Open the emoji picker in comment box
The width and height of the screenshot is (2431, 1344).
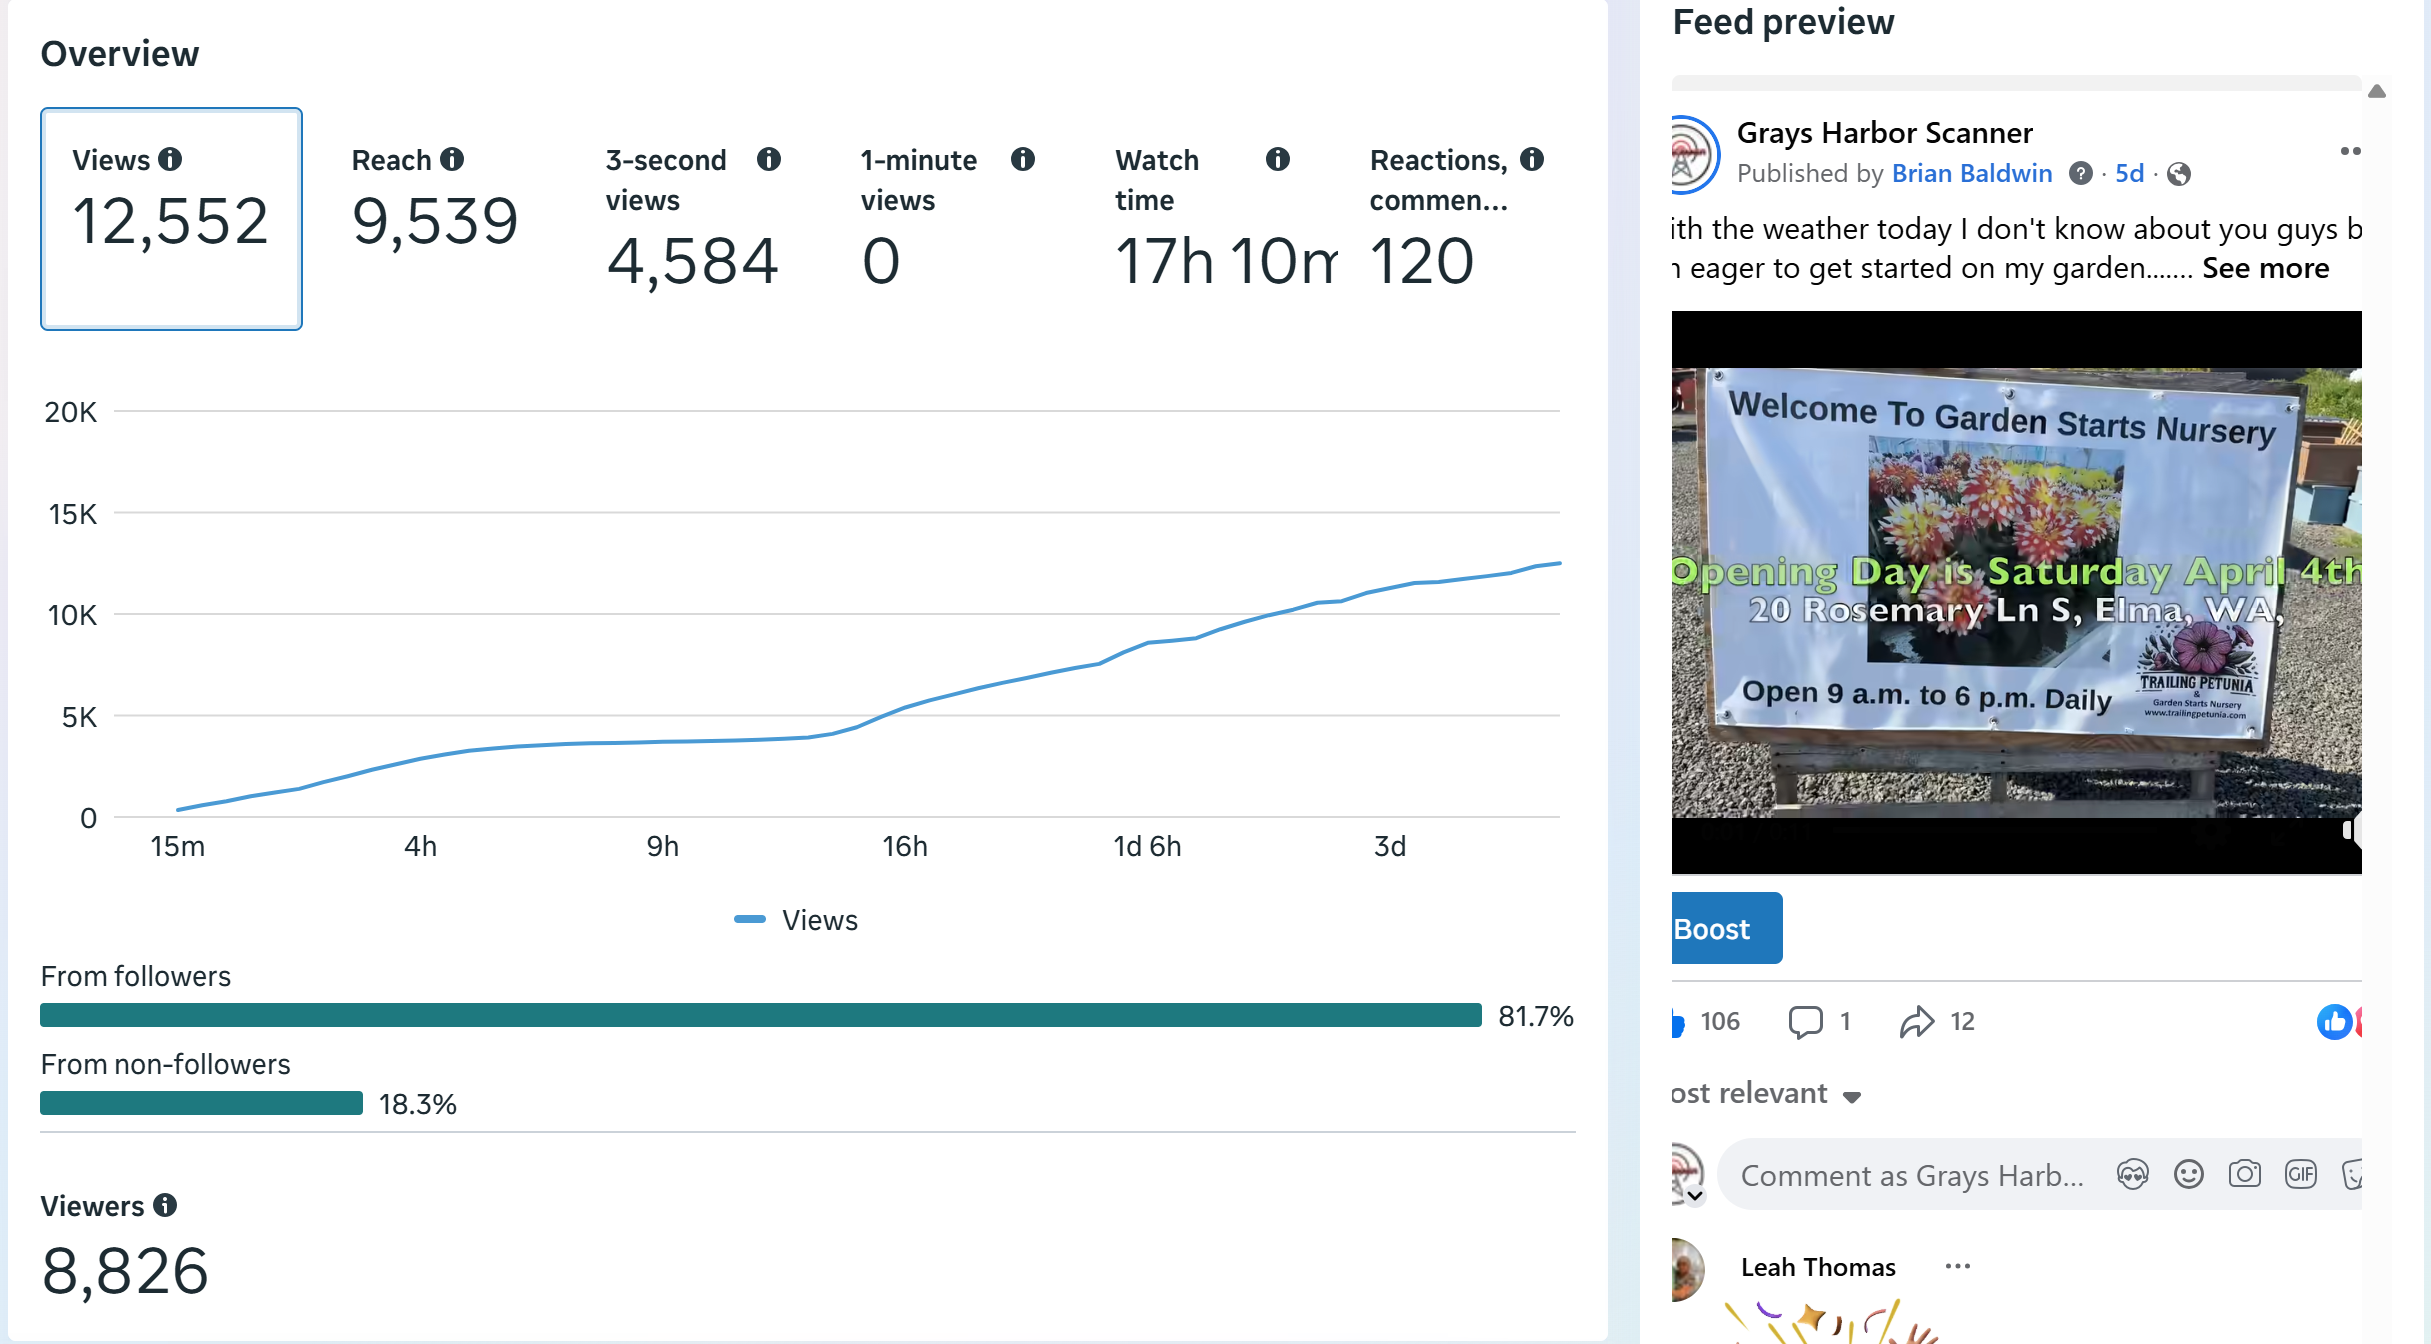[x=2188, y=1174]
